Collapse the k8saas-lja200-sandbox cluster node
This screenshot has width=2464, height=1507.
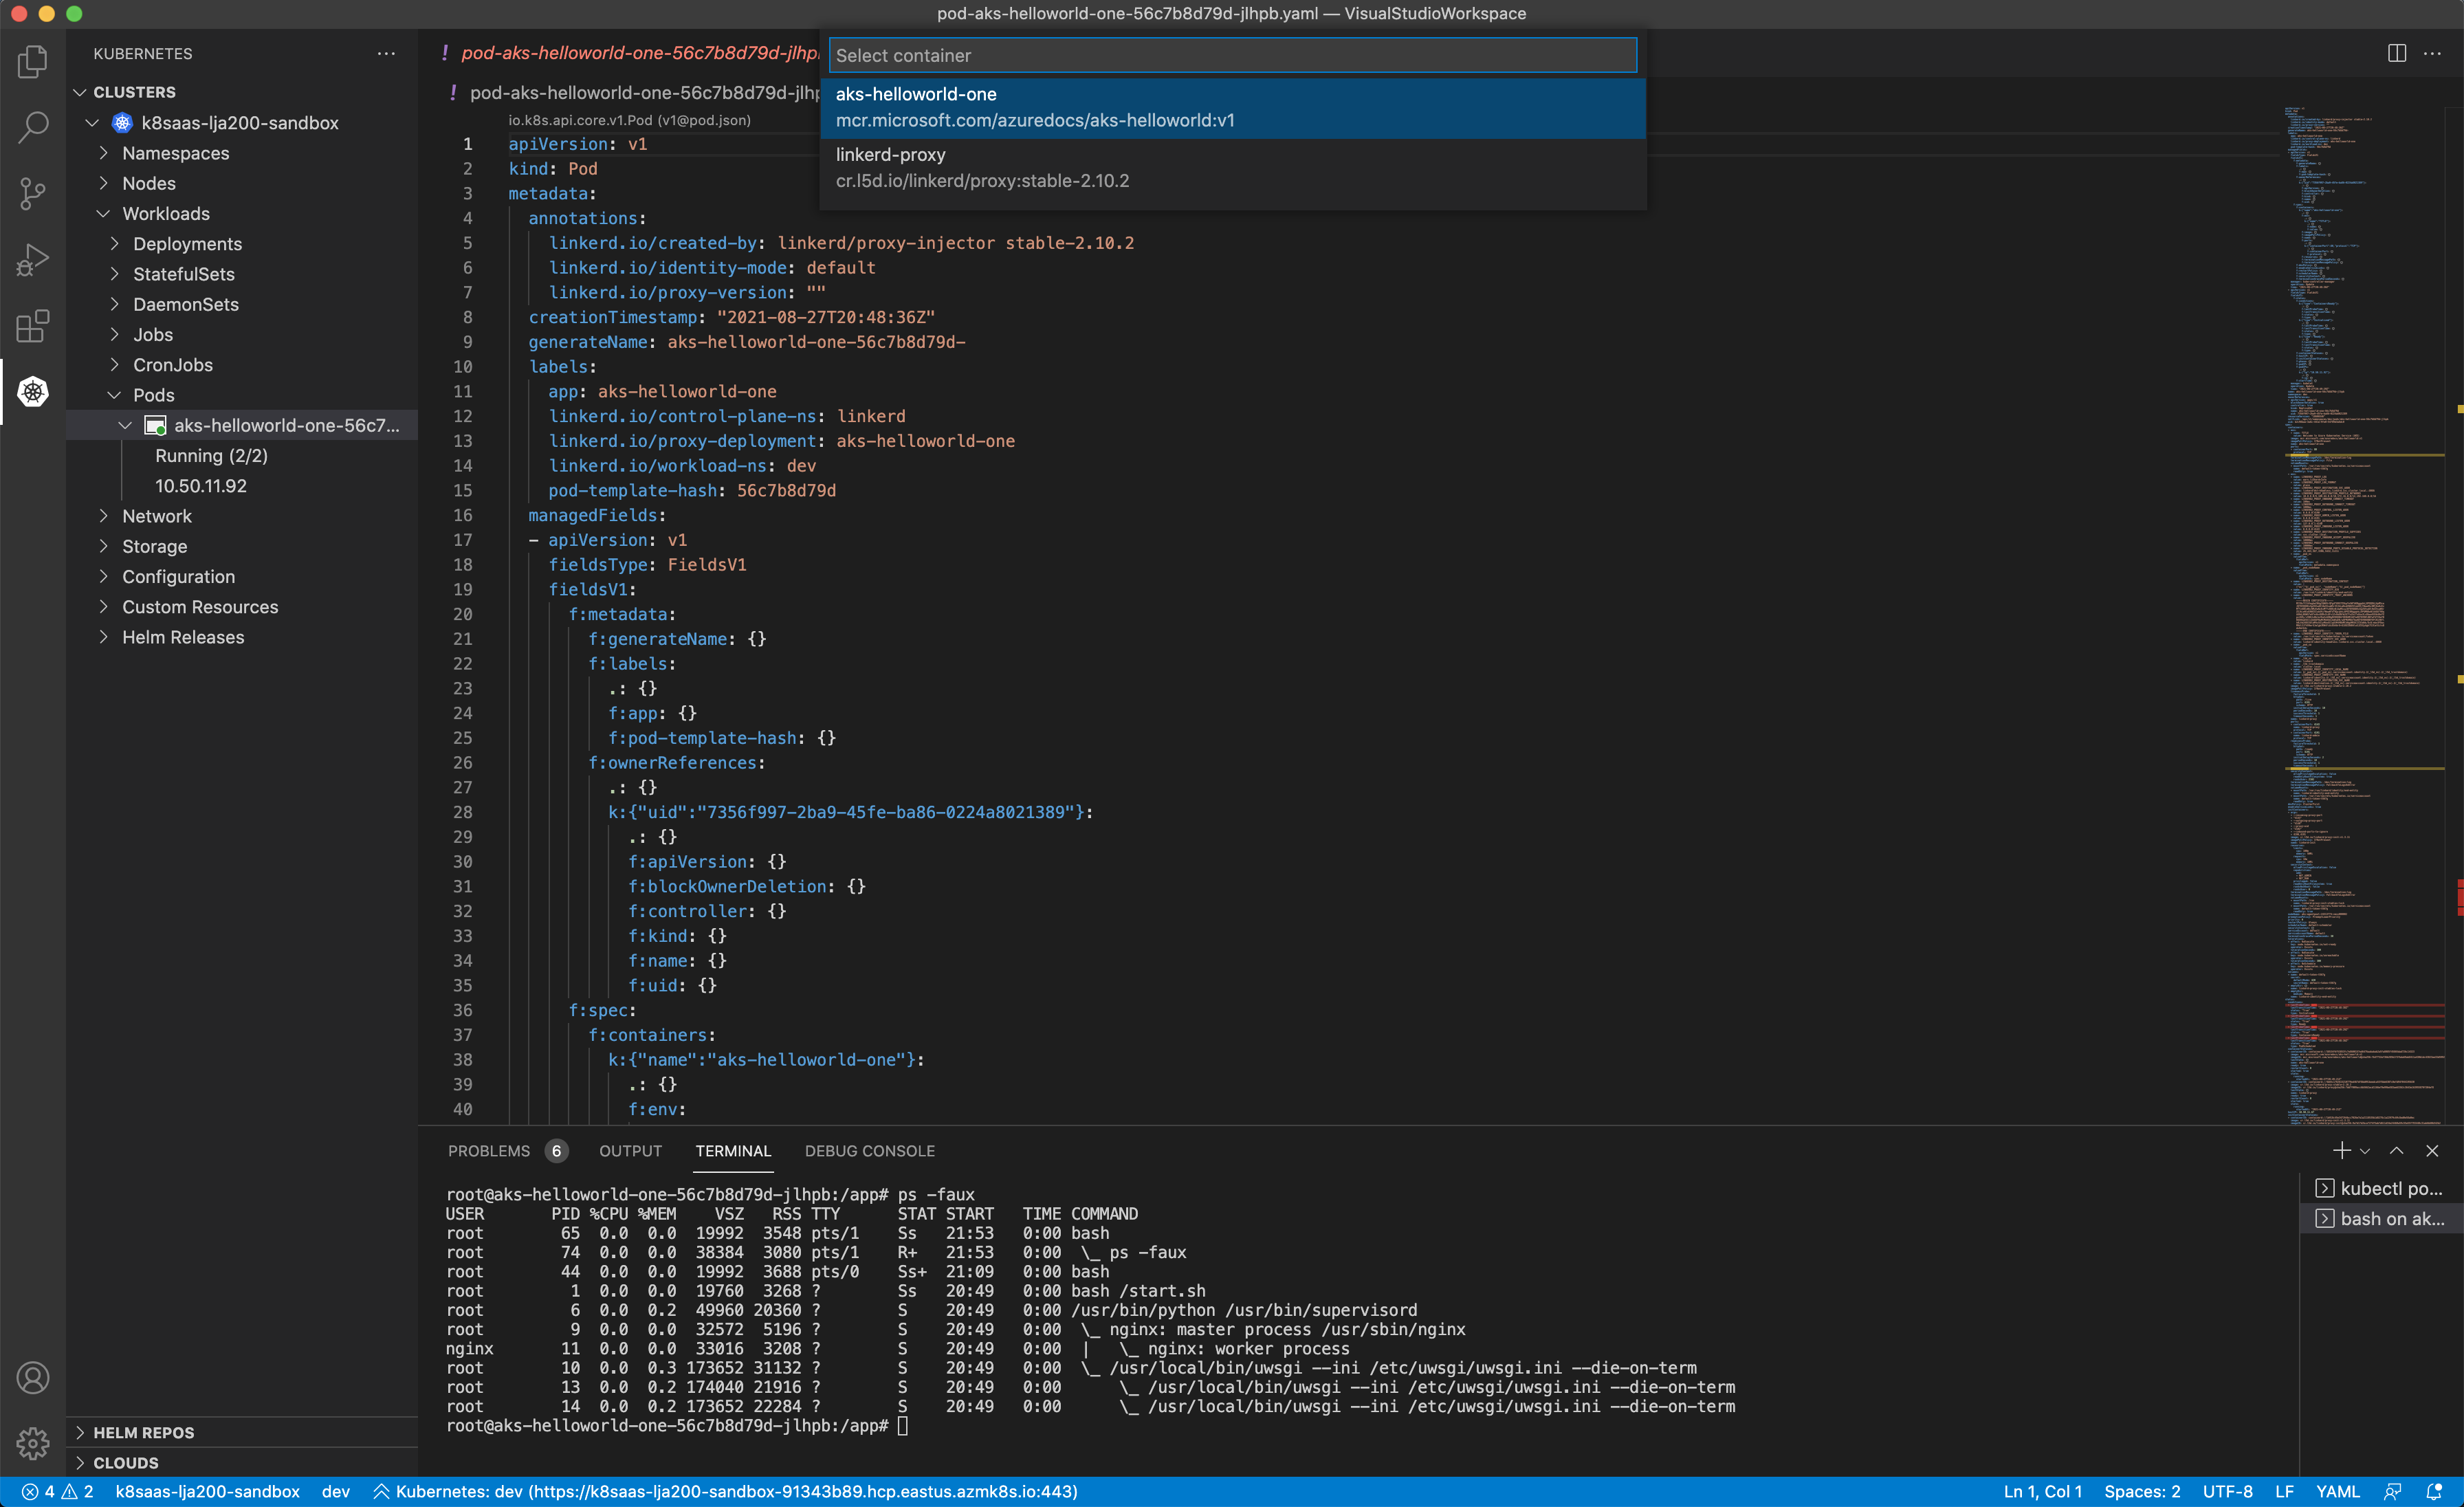point(92,123)
